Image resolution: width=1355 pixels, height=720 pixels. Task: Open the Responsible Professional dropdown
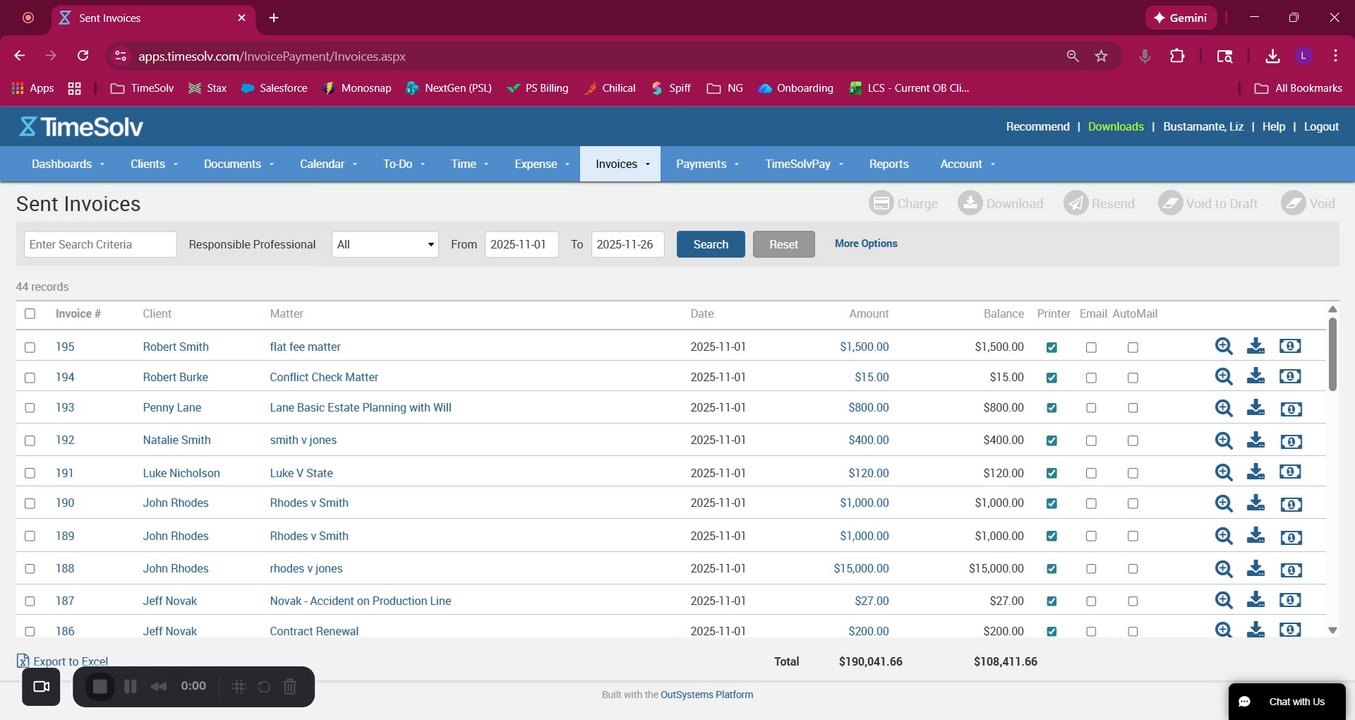[385, 244]
